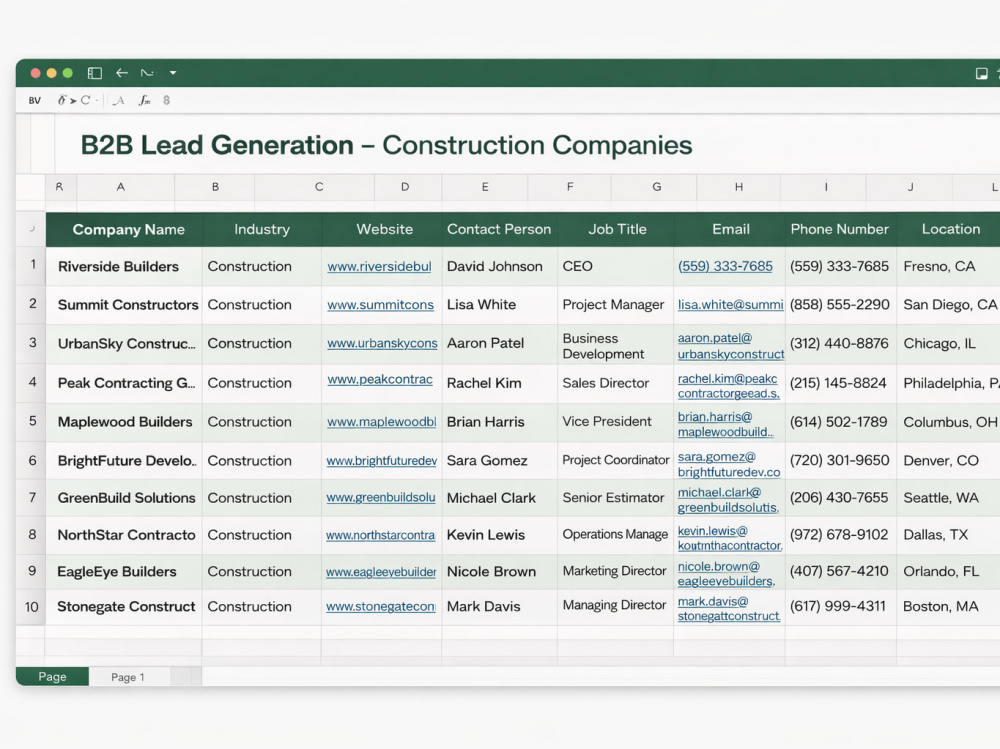Select the Denver, CO location cell
Image resolution: width=1000 pixels, height=749 pixels.
(x=948, y=461)
